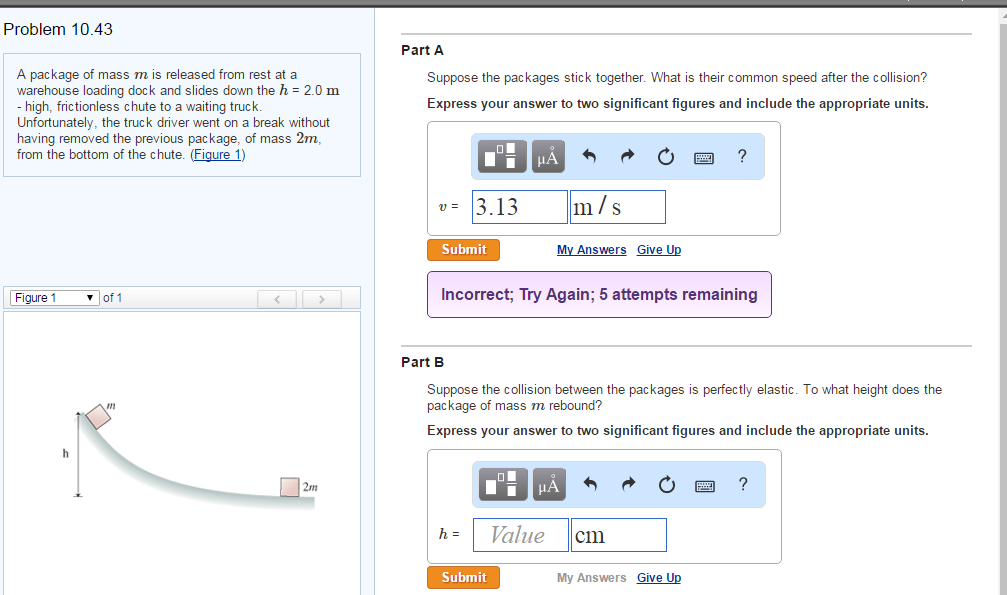Reset the Part A answer field

pyautogui.click(x=666, y=156)
